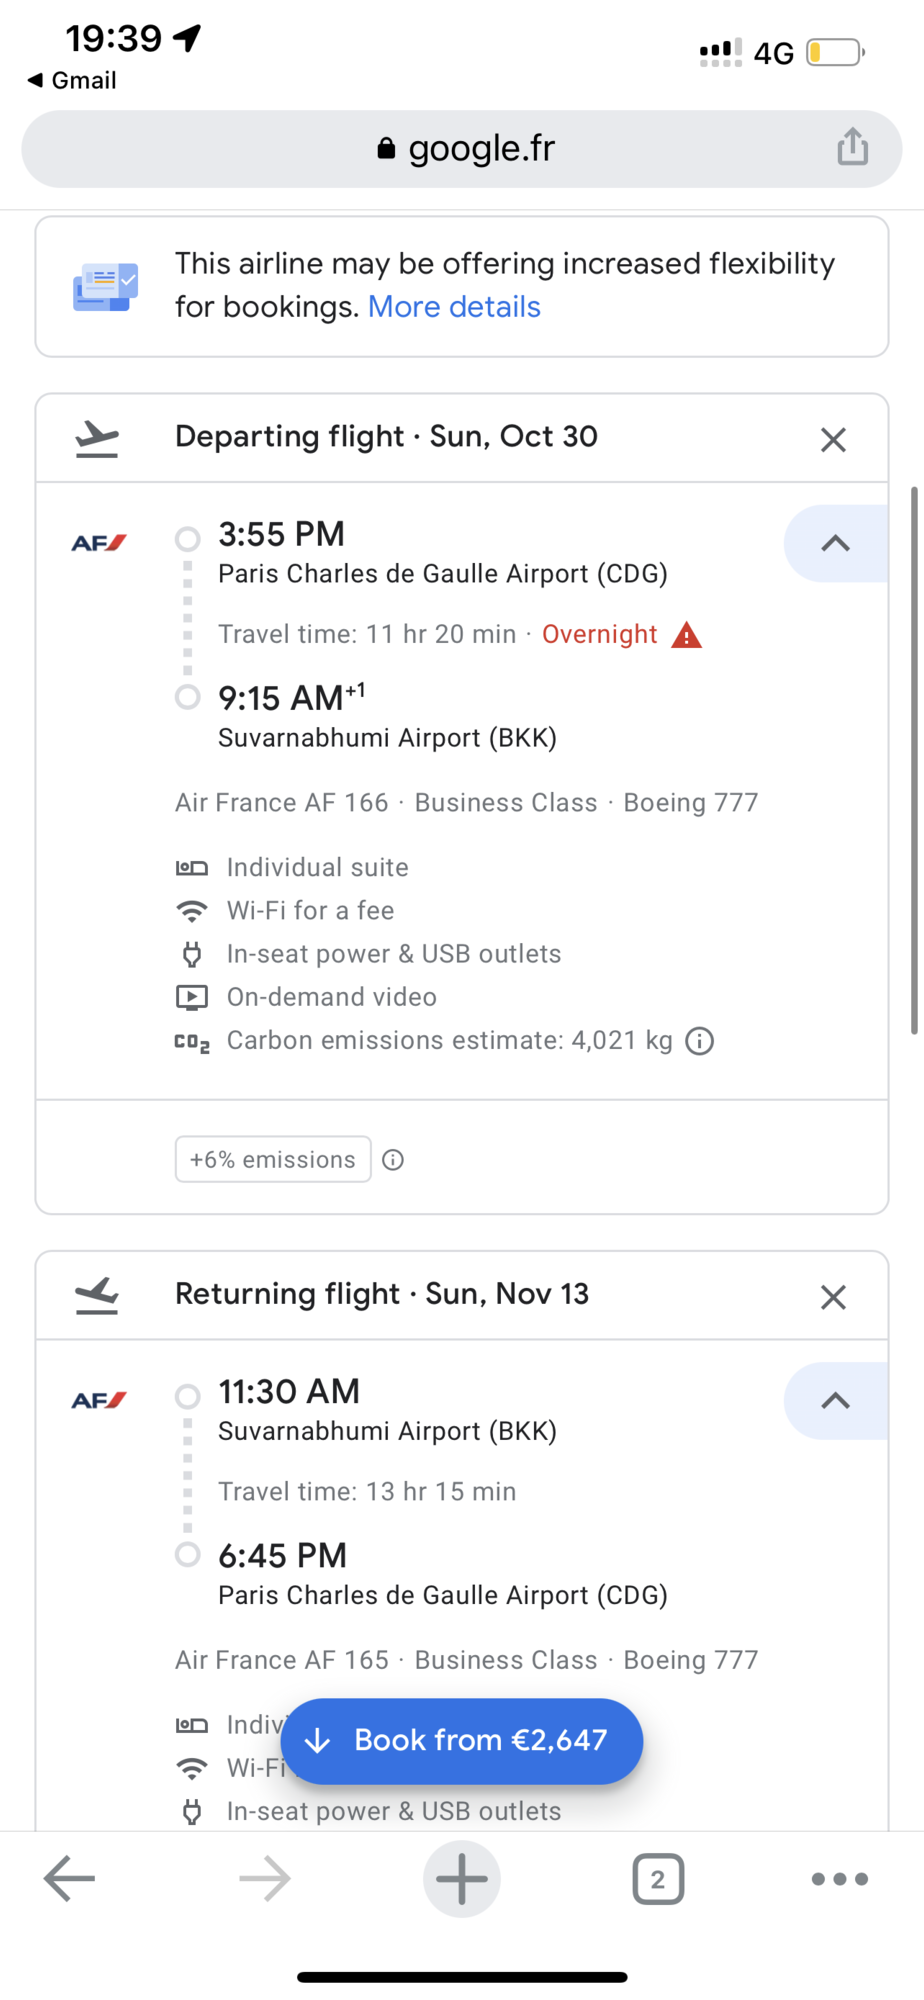This screenshot has height=2000, width=924.
Task: Go back with the browser back arrow
Action: (x=69, y=1878)
